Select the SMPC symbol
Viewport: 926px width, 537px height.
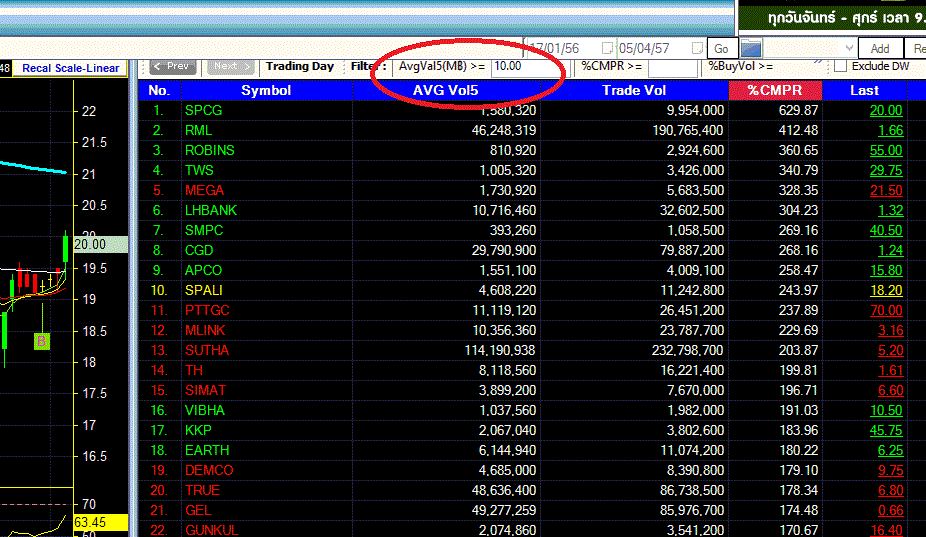pos(204,230)
